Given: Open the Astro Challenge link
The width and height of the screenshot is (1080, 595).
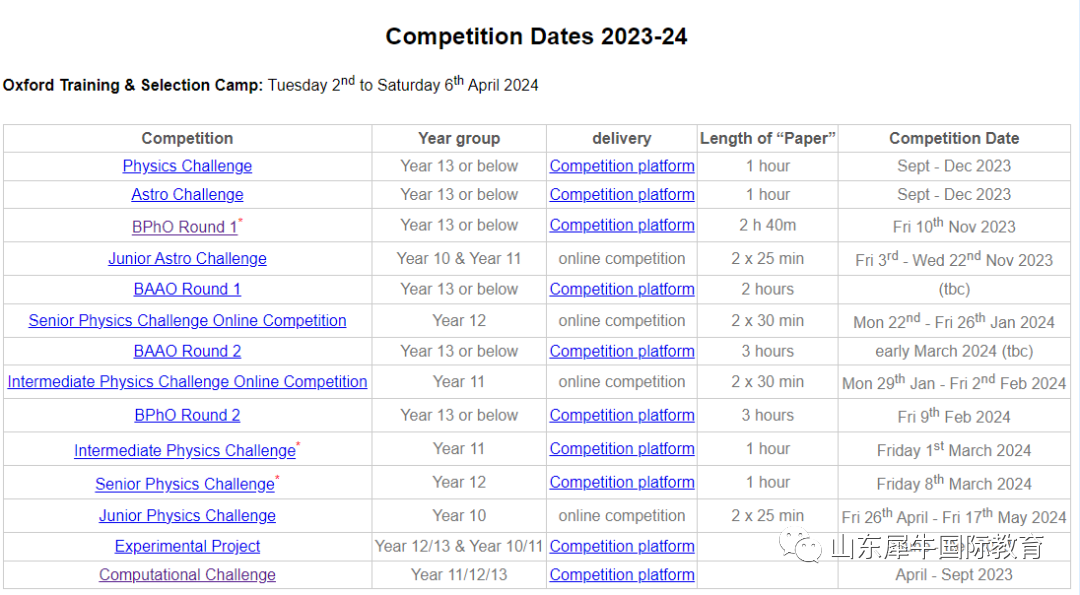Looking at the screenshot, I should (x=187, y=195).
